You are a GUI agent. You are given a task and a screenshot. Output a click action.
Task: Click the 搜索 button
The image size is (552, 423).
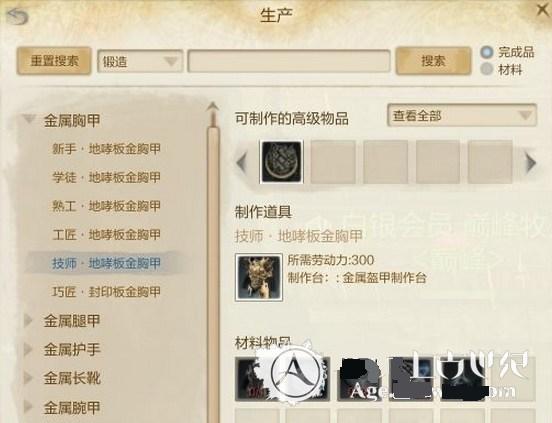[x=433, y=61]
